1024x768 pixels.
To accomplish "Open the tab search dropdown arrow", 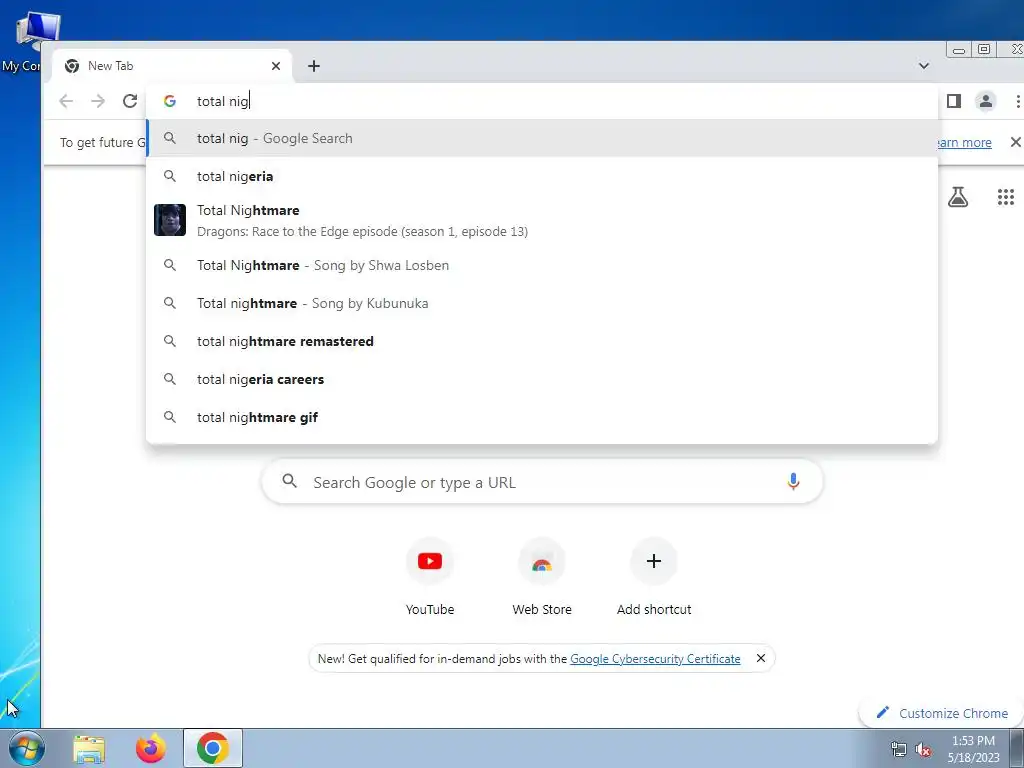I will [923, 66].
